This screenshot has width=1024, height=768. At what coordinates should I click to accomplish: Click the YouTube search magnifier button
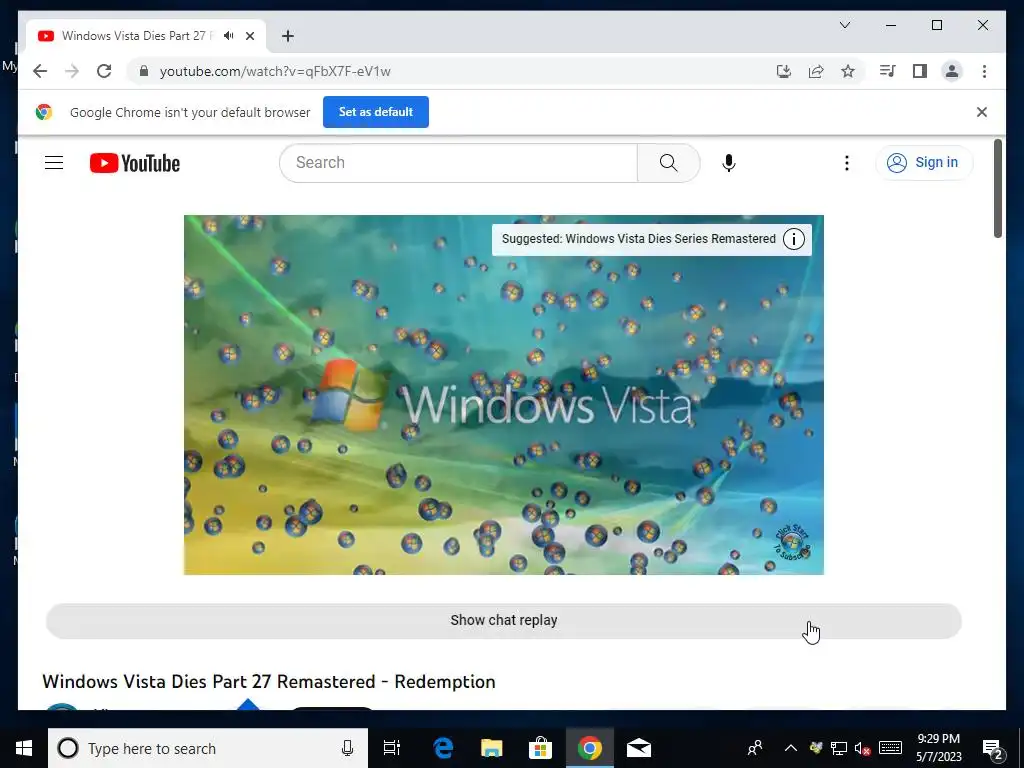pos(668,163)
